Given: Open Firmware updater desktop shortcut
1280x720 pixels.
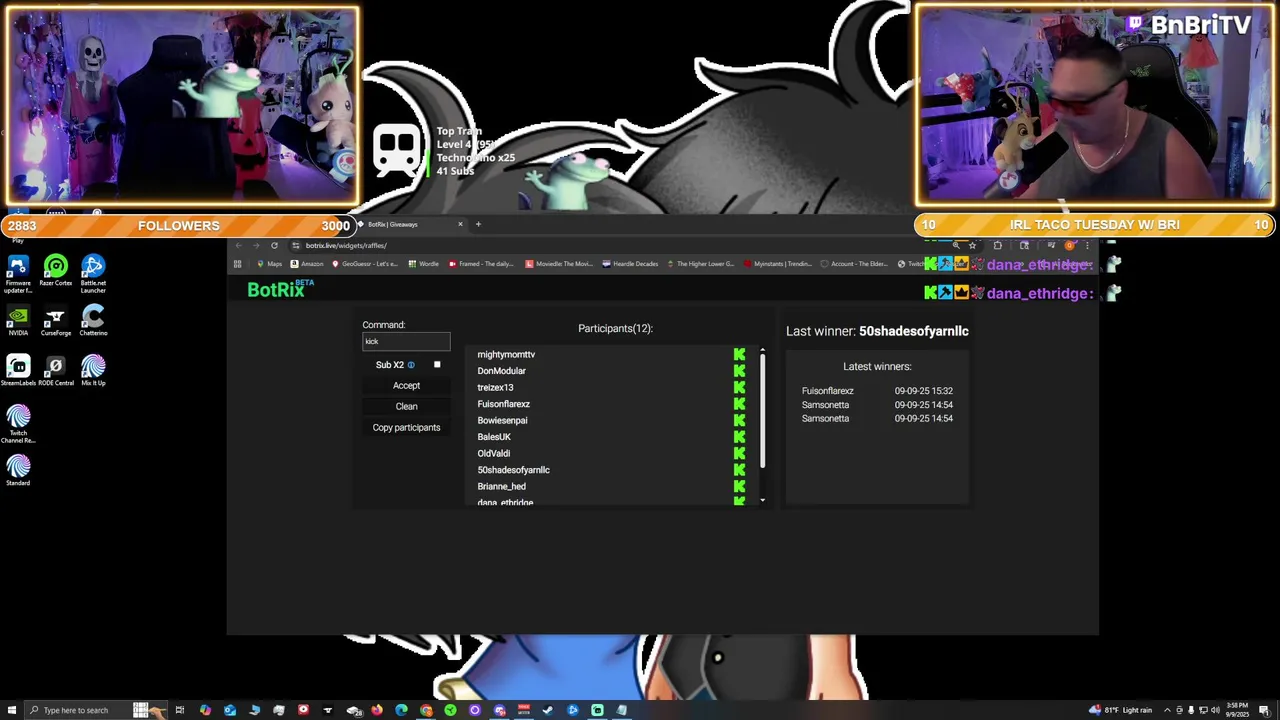Looking at the screenshot, I should pyautogui.click(x=17, y=272).
